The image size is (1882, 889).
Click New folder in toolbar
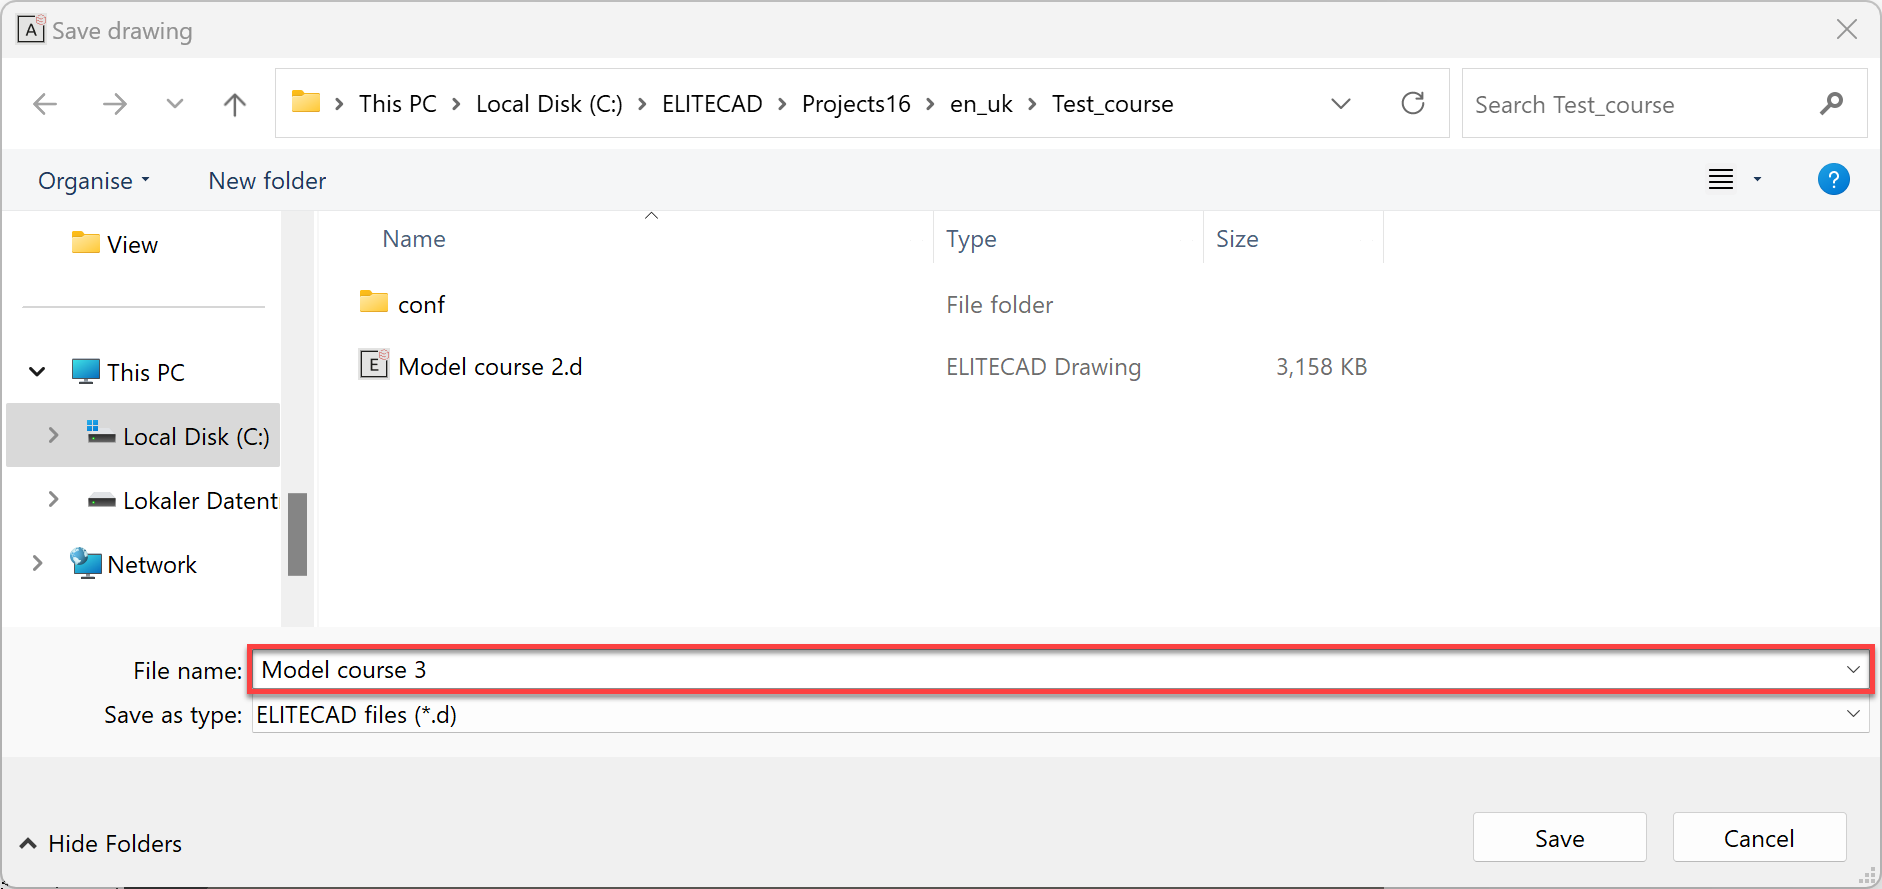pos(267,181)
